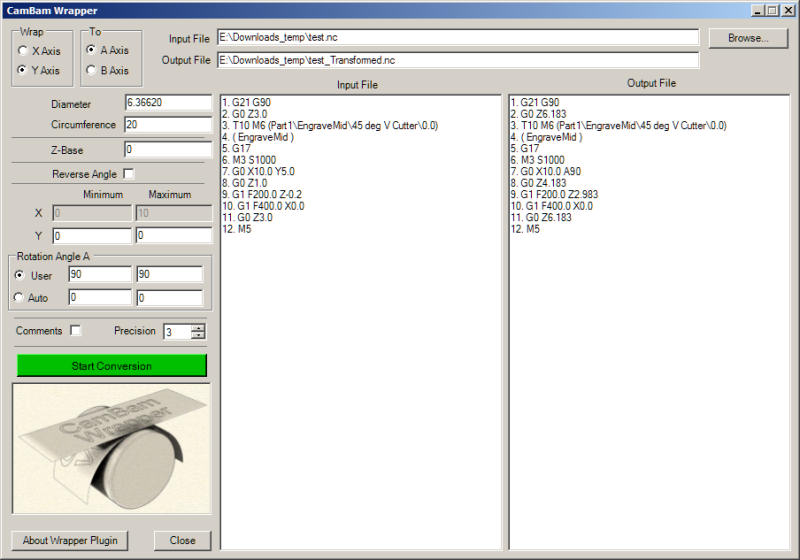
Task: Click the CamBam Wrapper cylinder image
Action: (x=112, y=449)
